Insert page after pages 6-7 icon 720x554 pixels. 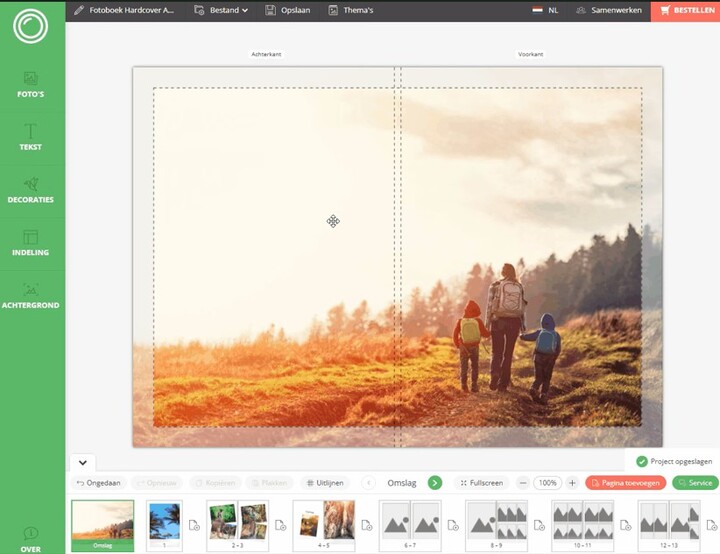coord(453,525)
